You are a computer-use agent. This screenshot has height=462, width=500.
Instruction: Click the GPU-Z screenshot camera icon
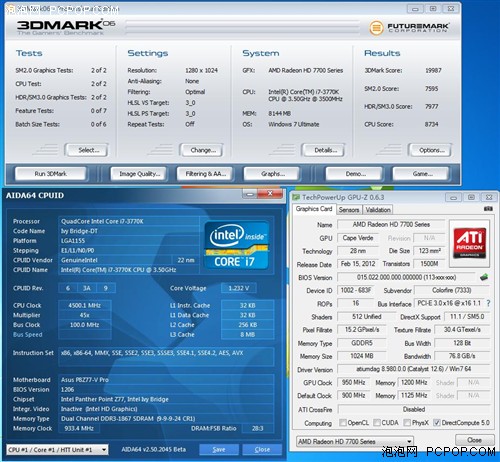(x=488, y=208)
